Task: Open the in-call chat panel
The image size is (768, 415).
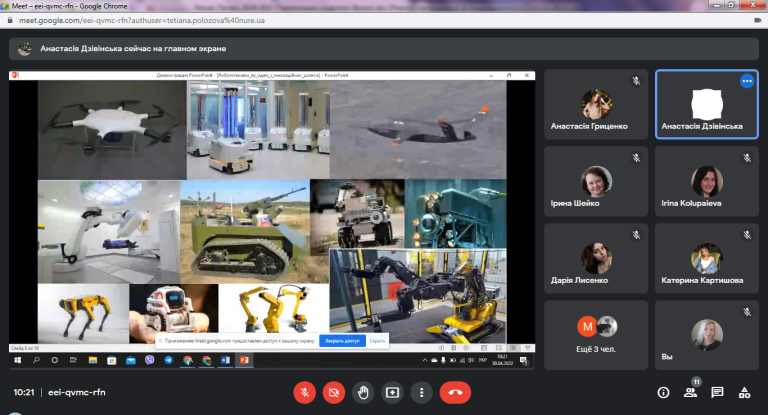Action: click(717, 392)
